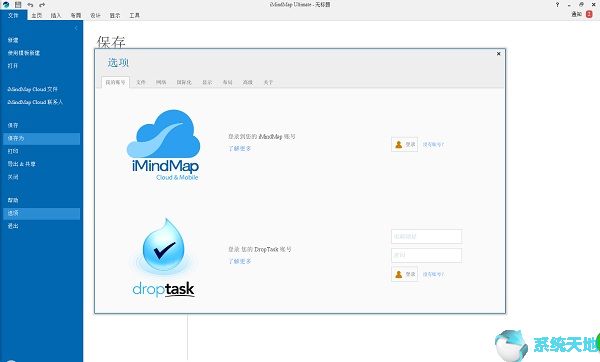Click the 通知 notifications label
The image size is (600, 362).
point(577,14)
